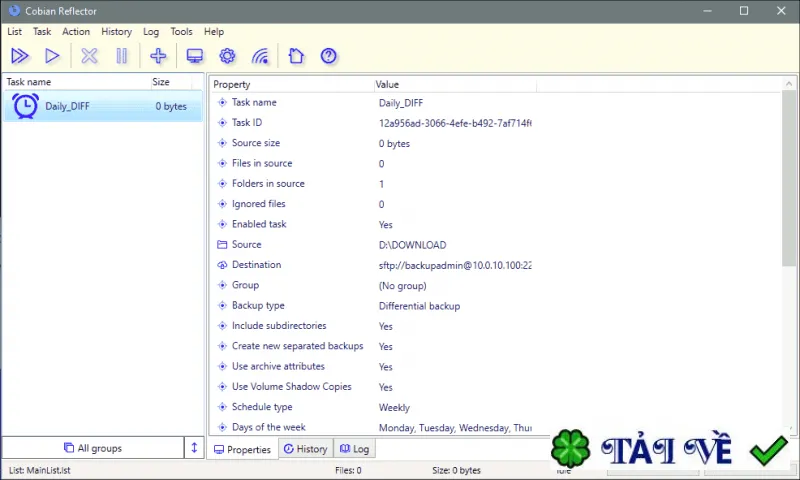Click the Size column header
800x480 pixels.
point(171,82)
